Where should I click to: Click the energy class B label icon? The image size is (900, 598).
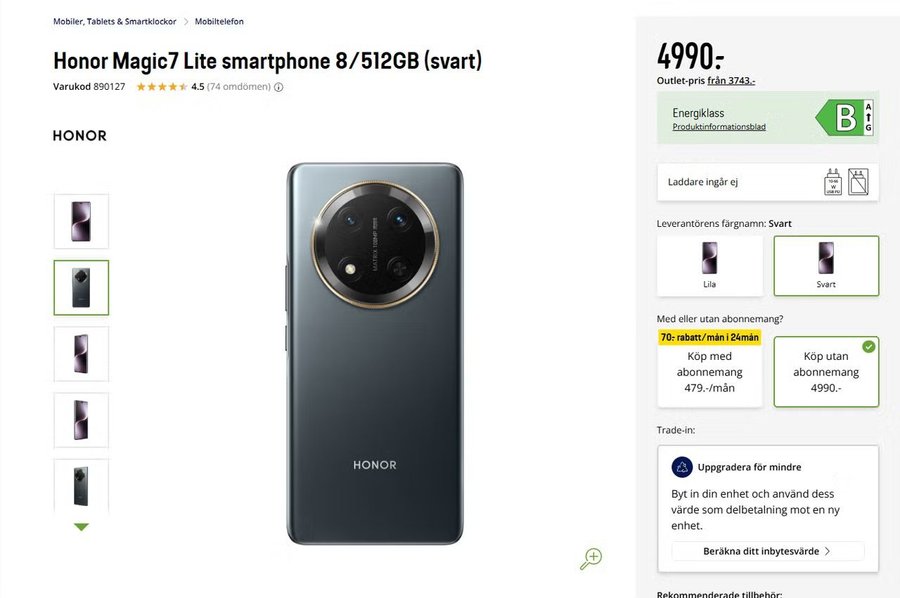click(x=845, y=118)
